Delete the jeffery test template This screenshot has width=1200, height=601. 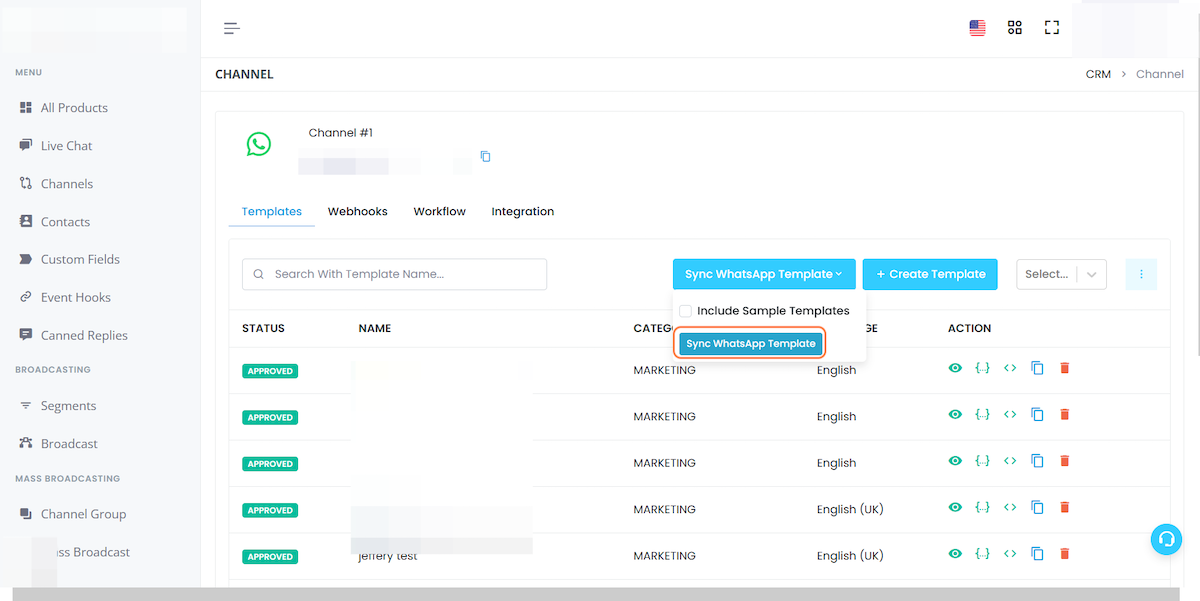tap(1064, 554)
